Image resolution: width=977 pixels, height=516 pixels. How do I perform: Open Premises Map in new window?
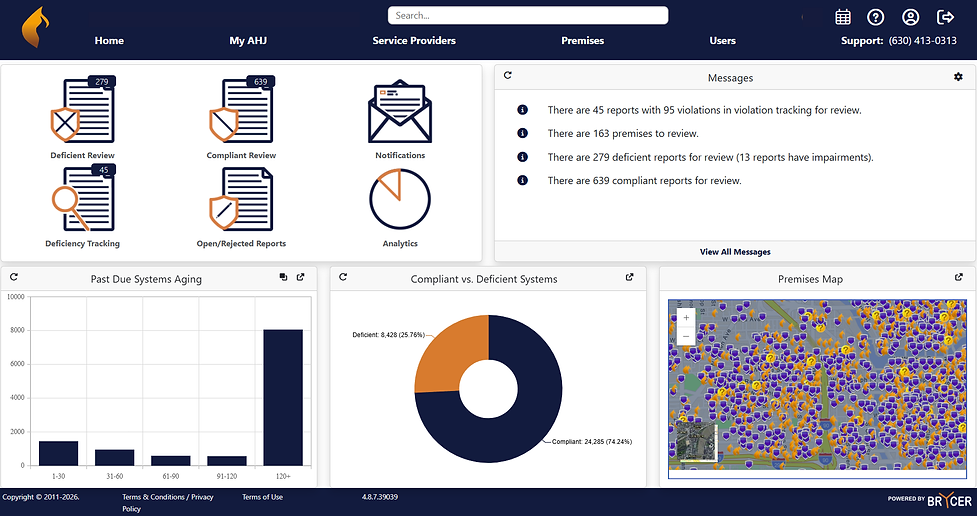(x=958, y=277)
